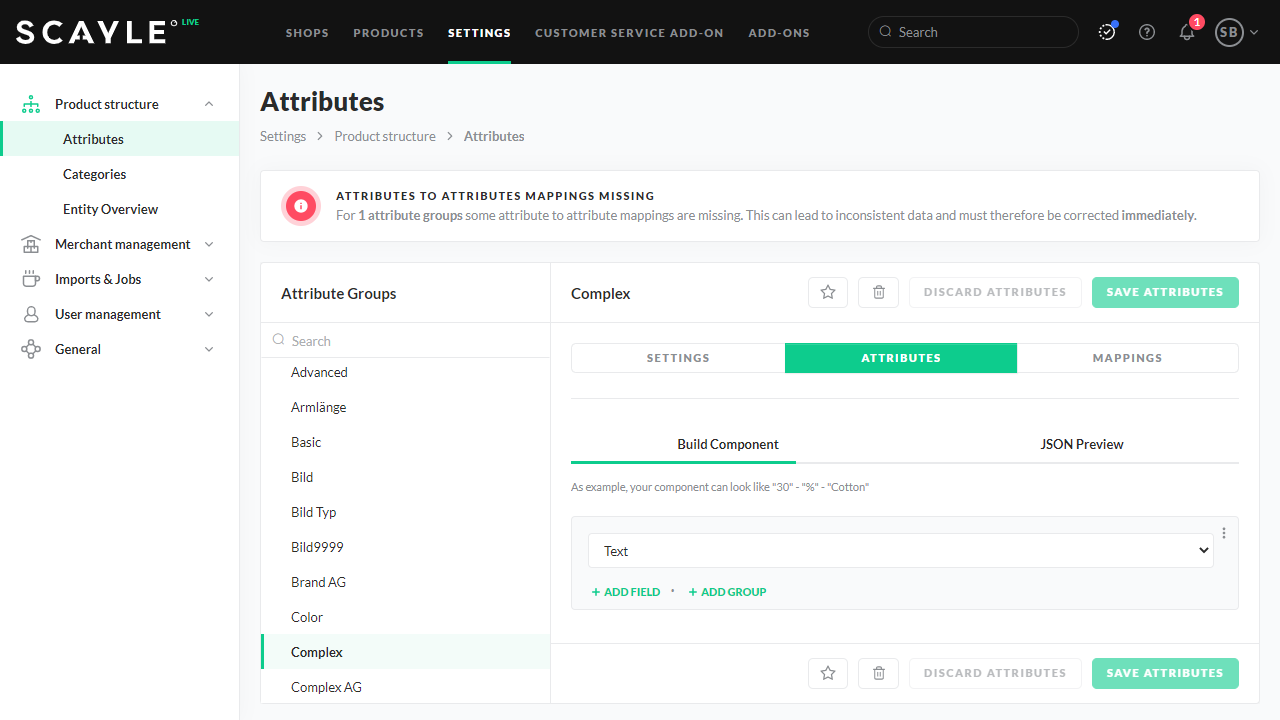1280x720 pixels.
Task: Click the task status check icon
Action: (1107, 32)
